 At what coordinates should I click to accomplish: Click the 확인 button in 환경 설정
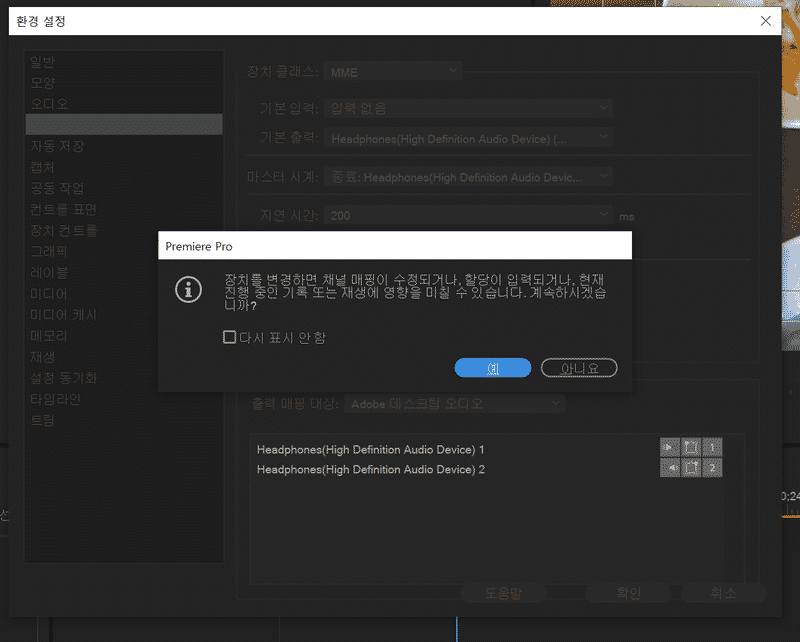click(x=628, y=593)
